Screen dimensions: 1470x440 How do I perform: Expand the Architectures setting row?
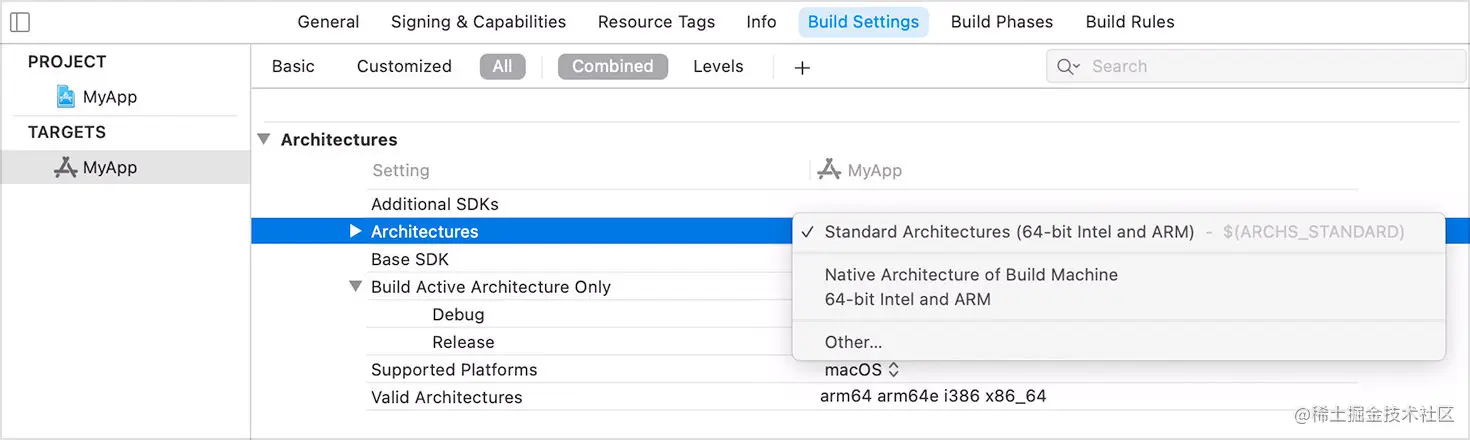(x=355, y=231)
